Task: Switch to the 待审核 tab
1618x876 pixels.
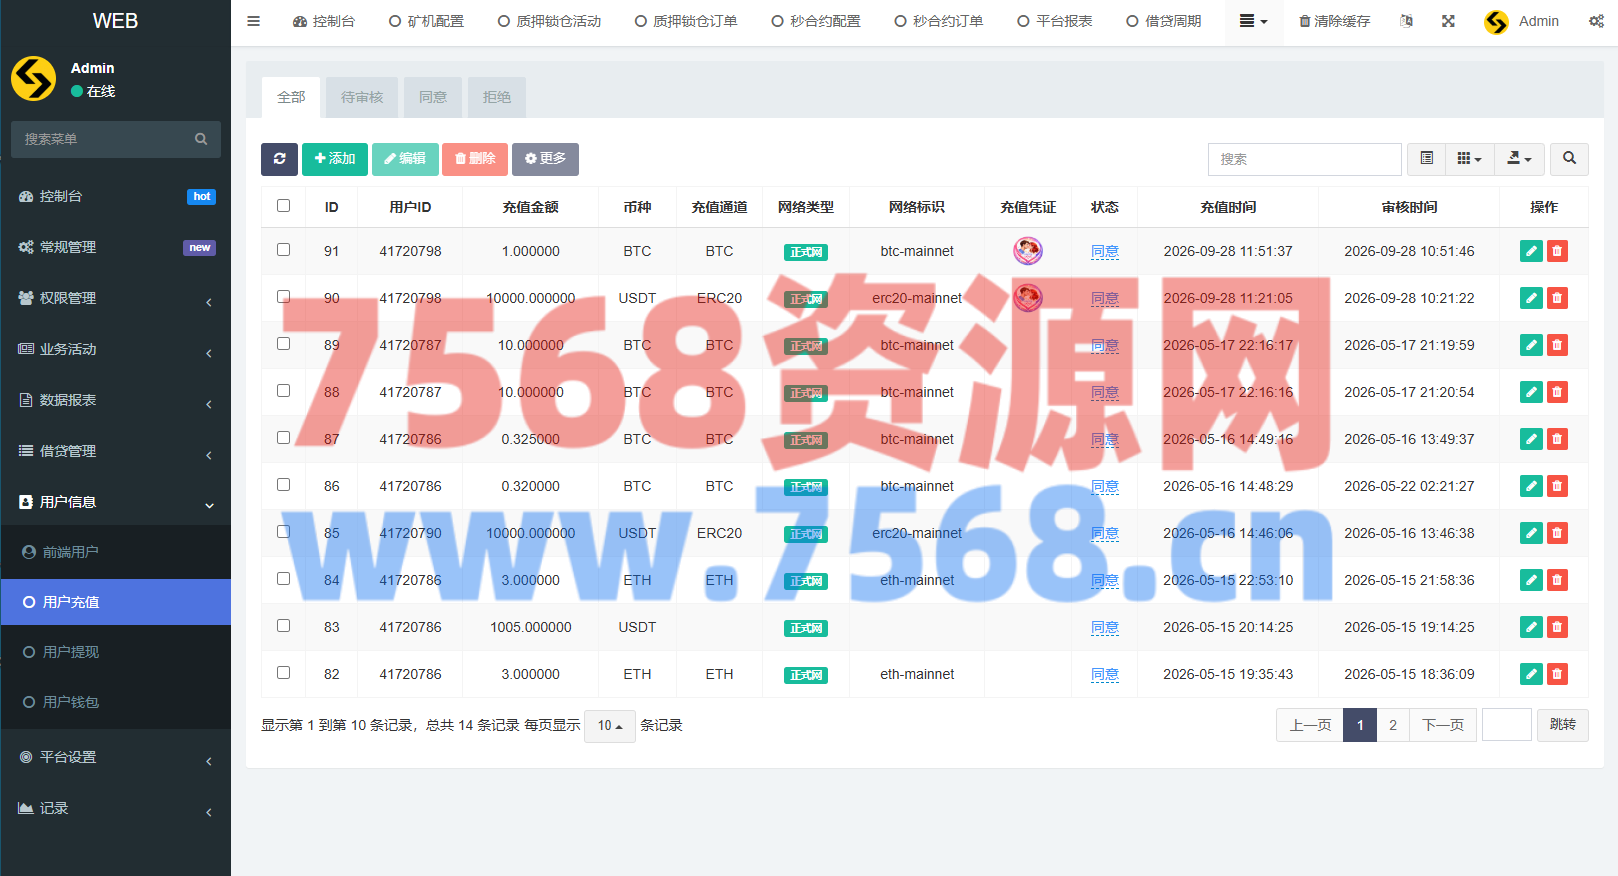Action: click(362, 97)
